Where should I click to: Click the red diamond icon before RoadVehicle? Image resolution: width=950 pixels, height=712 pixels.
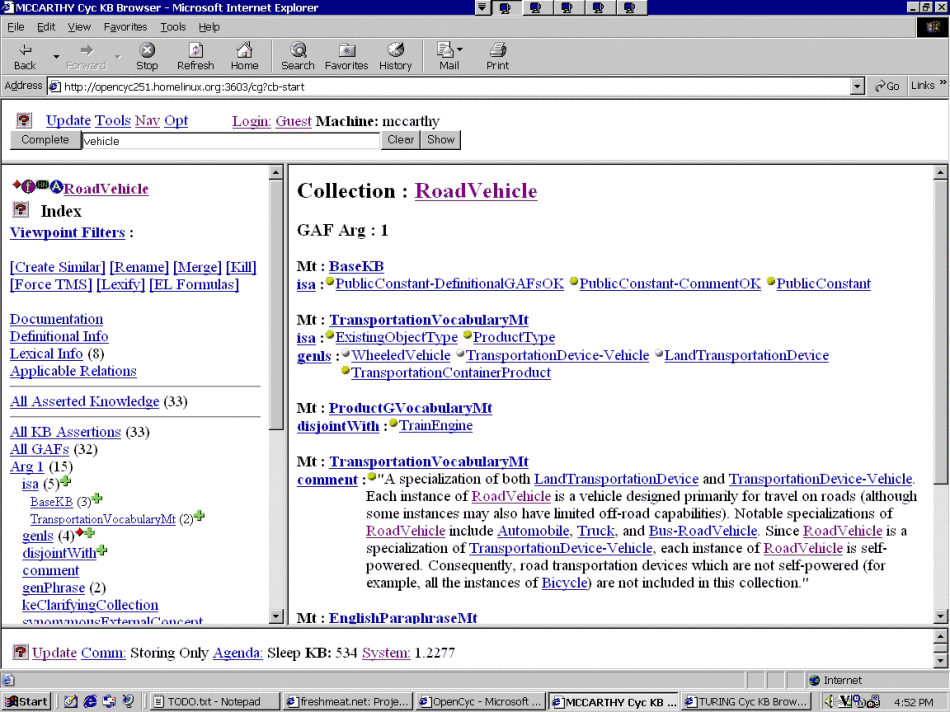pyautogui.click(x=16, y=186)
